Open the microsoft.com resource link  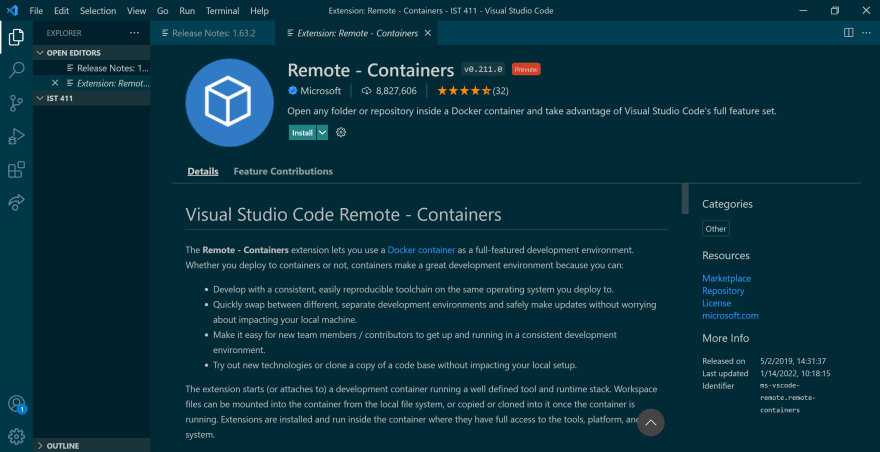click(730, 316)
